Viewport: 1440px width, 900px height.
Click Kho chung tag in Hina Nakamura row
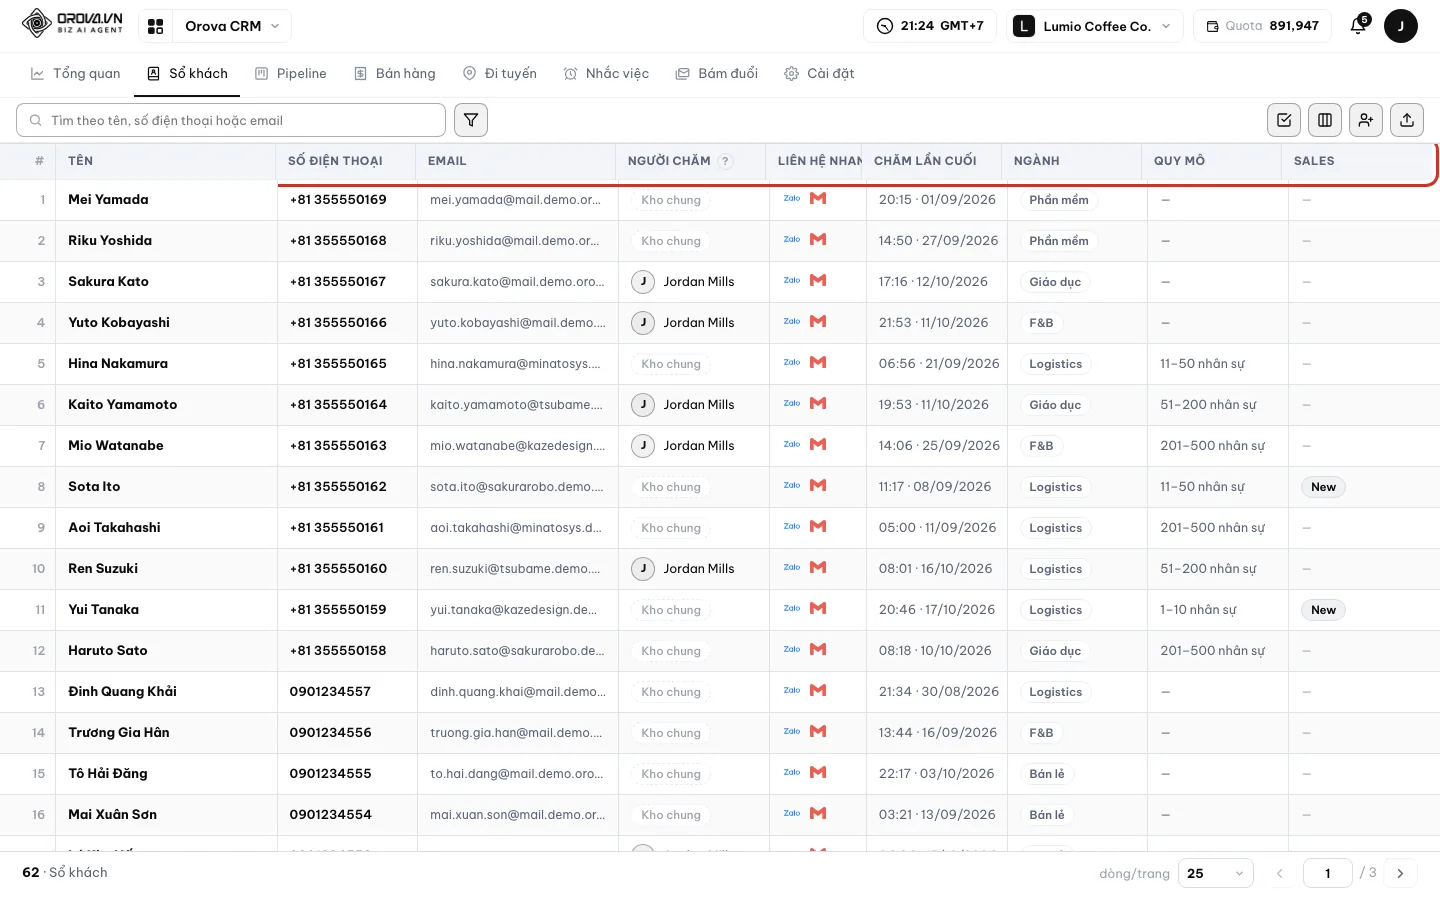[x=671, y=364]
